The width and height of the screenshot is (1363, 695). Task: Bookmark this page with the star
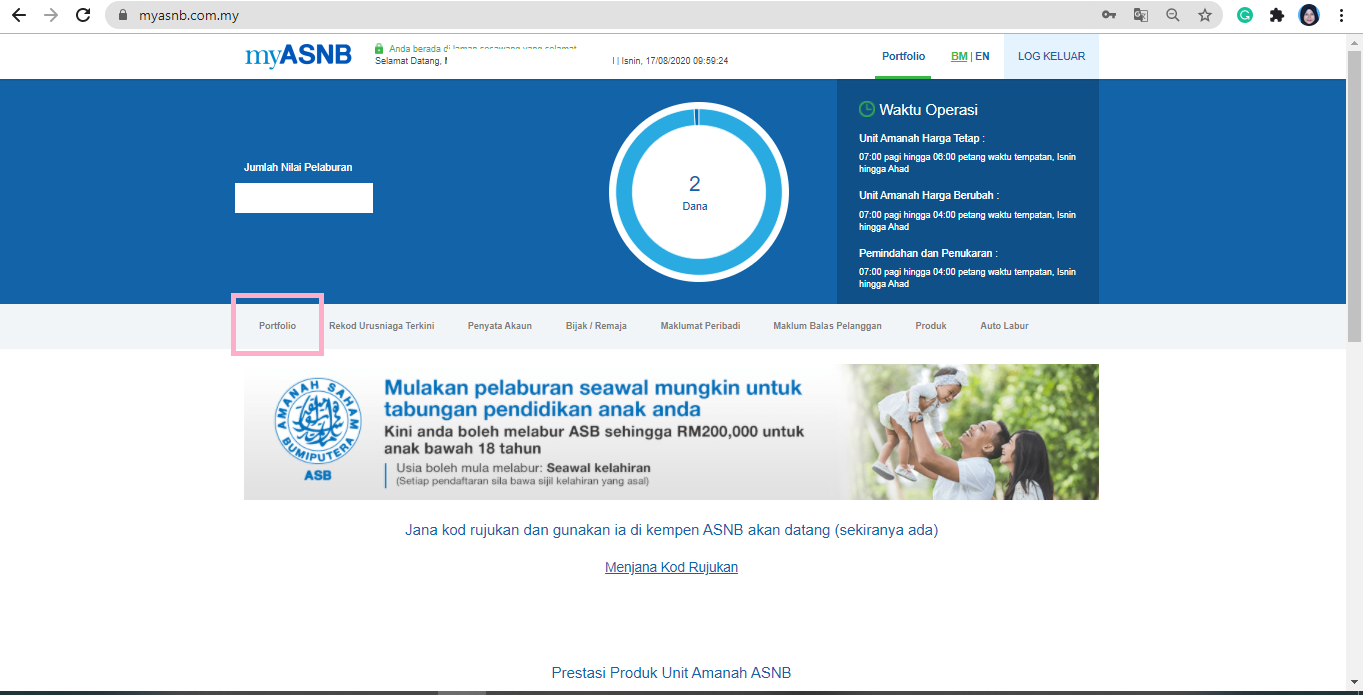point(1205,15)
